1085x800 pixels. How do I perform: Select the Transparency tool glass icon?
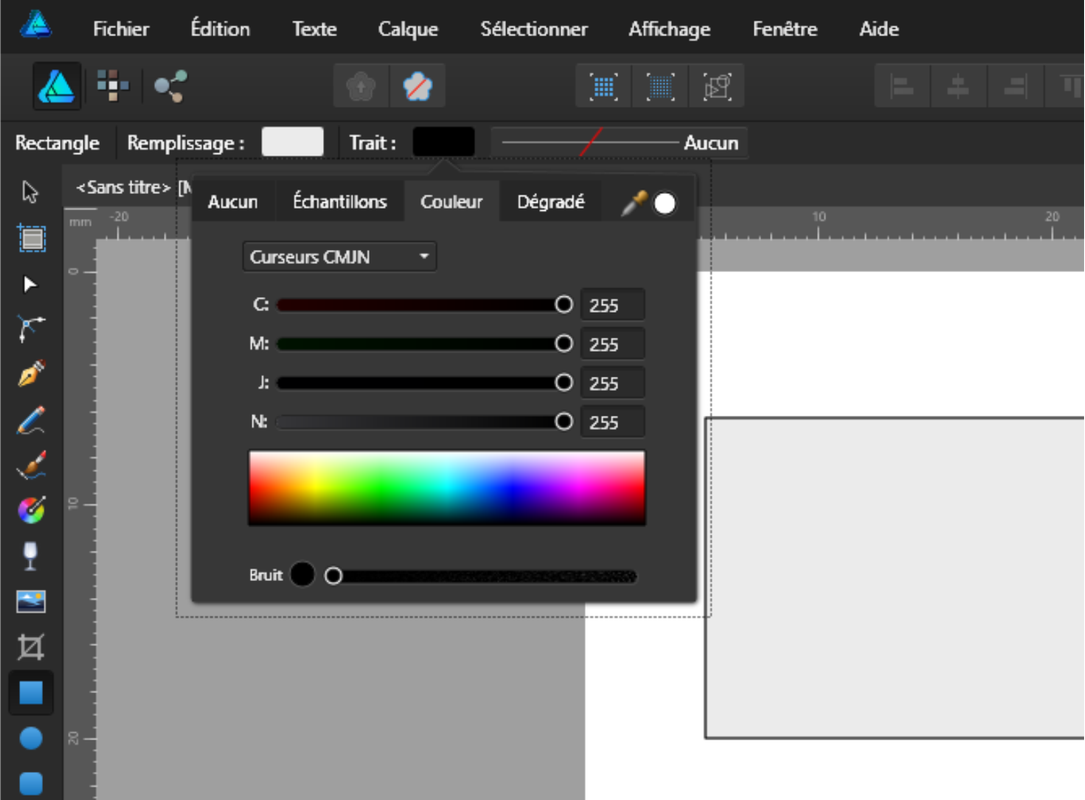30,556
